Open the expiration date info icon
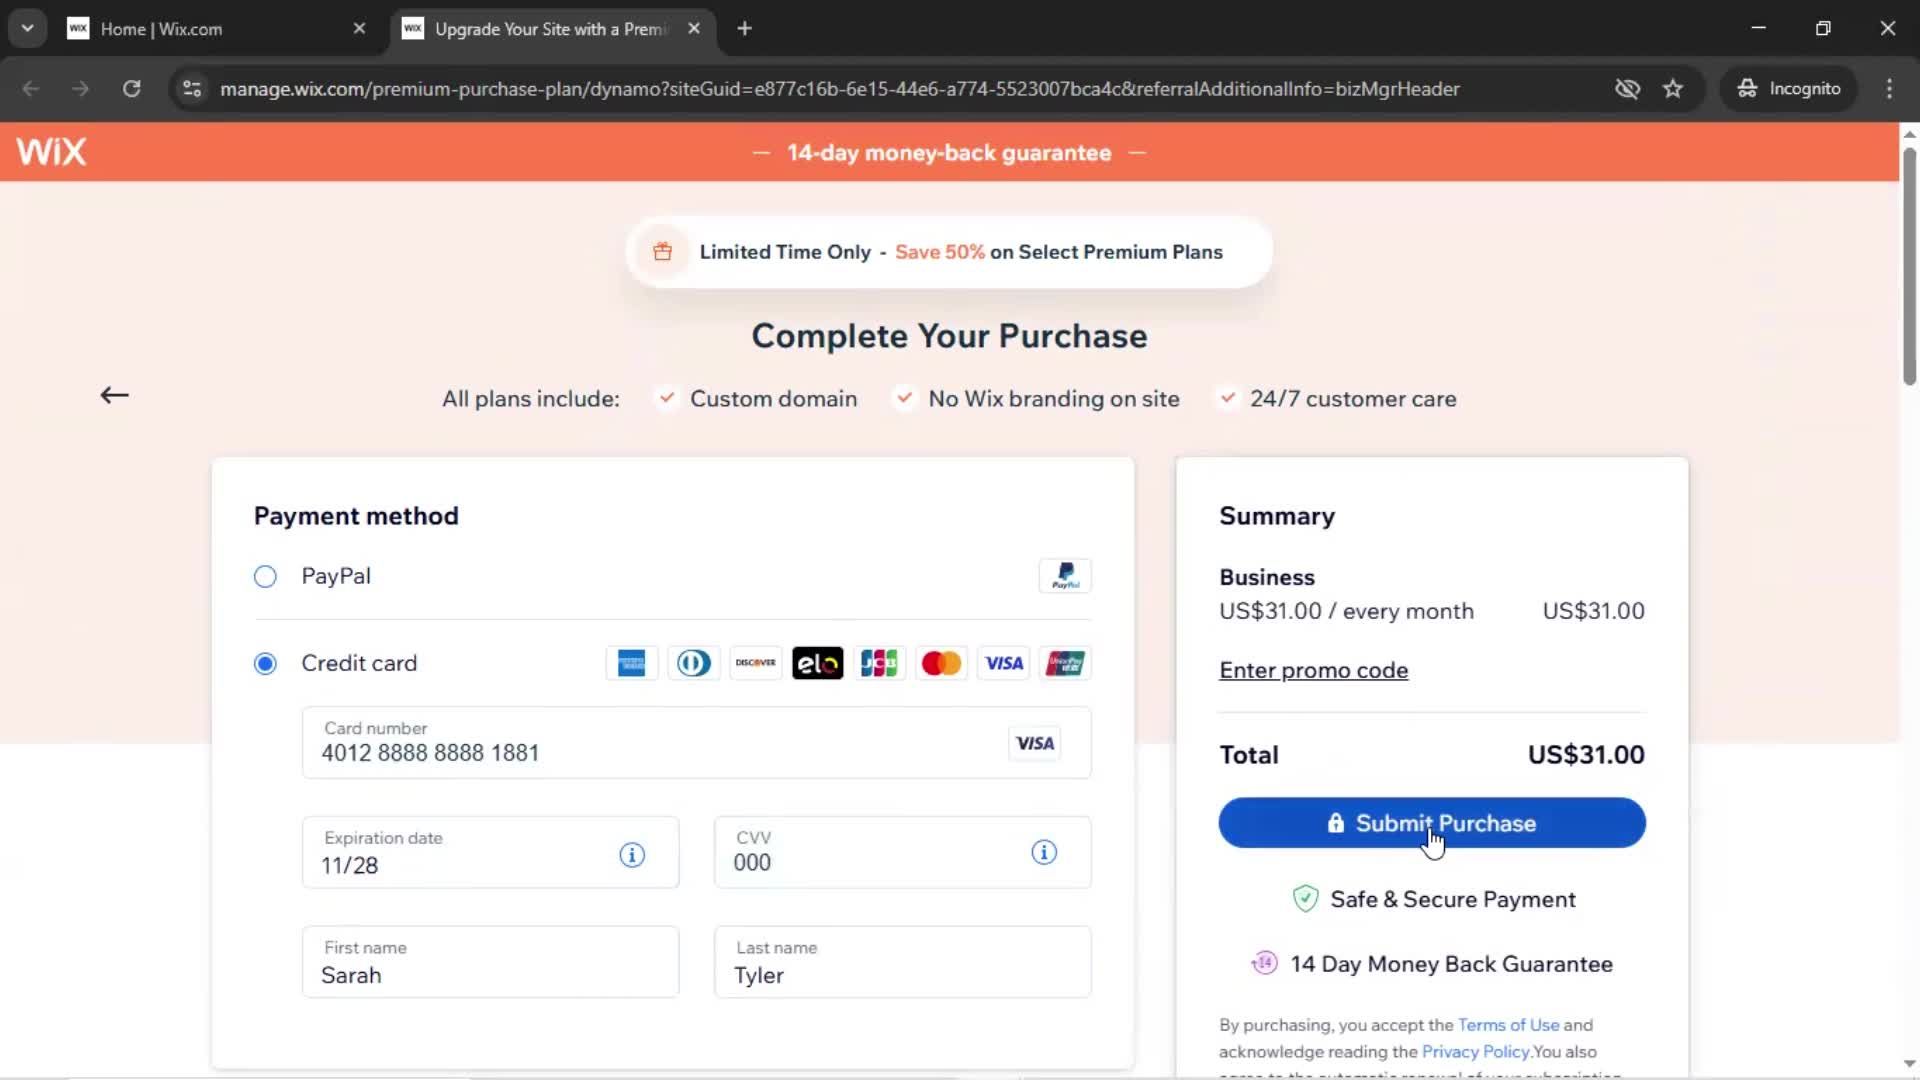Viewport: 1920px width, 1080px height. [x=632, y=855]
